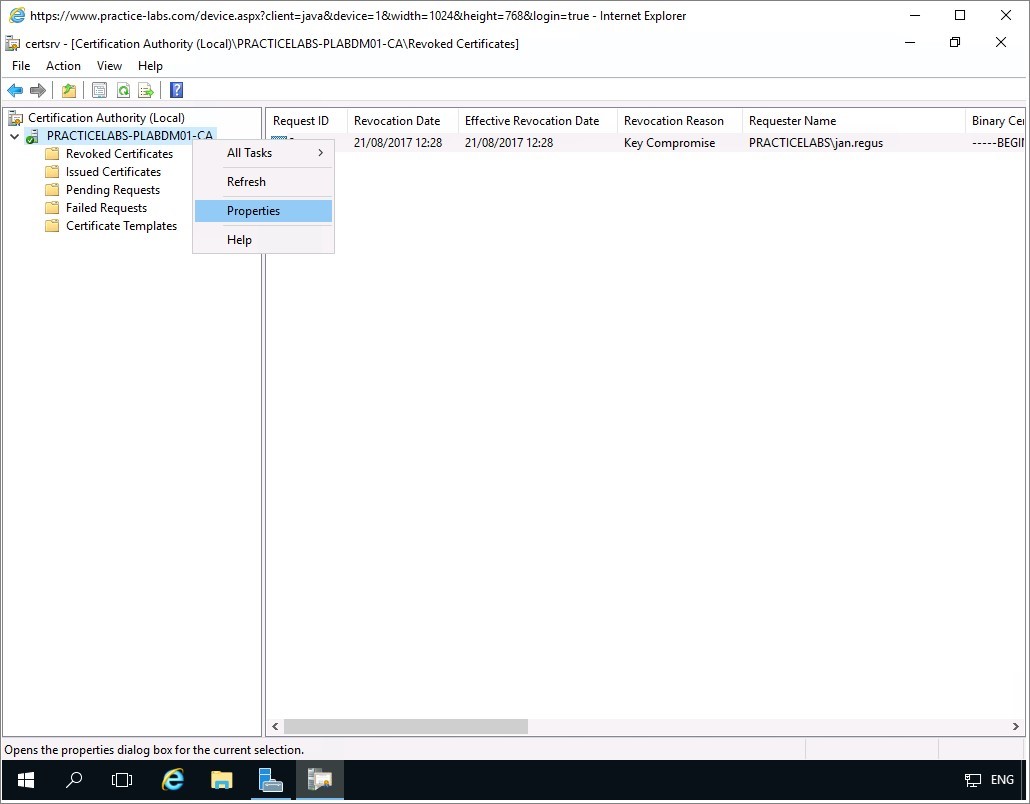Select the Certification Authority (Local) root icon
The height and width of the screenshot is (804, 1030).
click(15, 118)
